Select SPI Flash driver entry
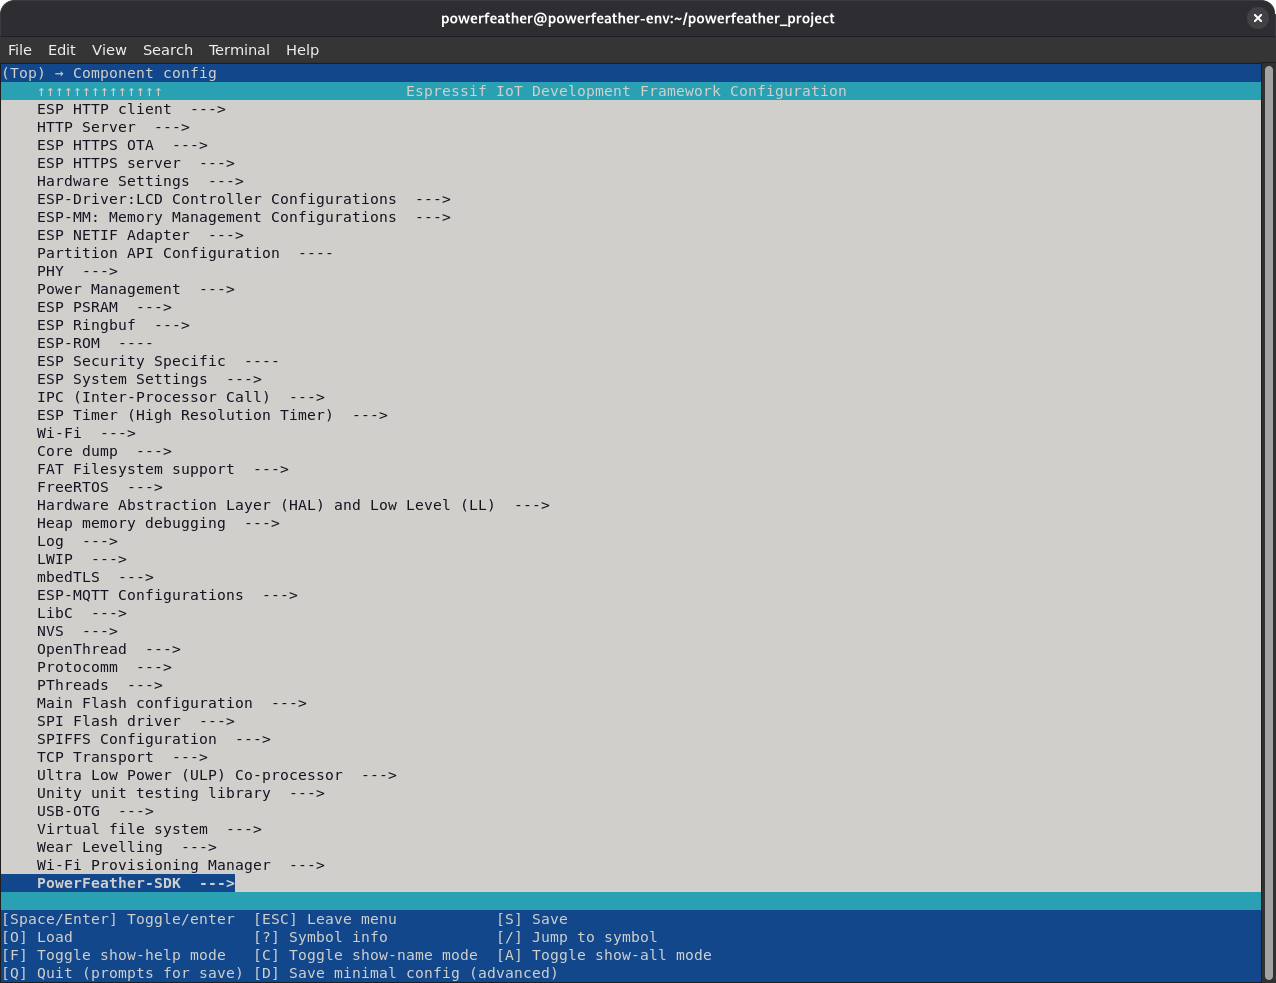Image resolution: width=1276 pixels, height=983 pixels. coord(136,721)
